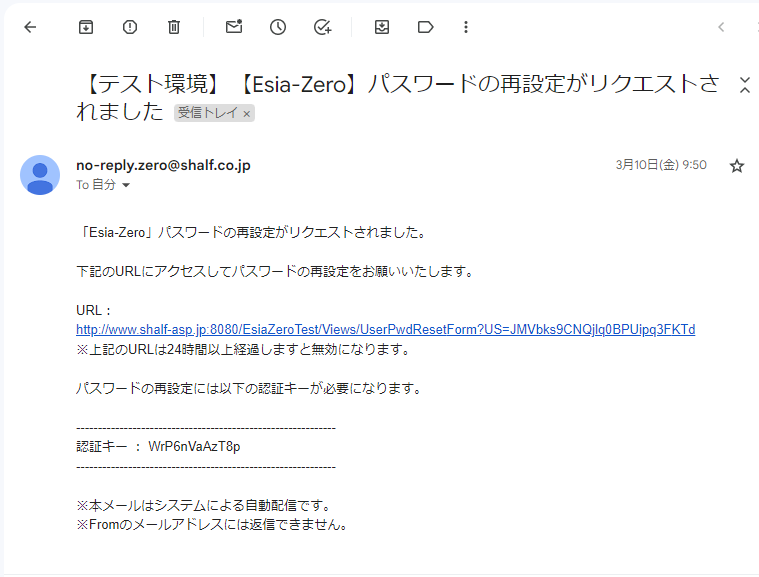Image resolution: width=759 pixels, height=577 pixels.
Task: Click the line 下記のURLにアクセスして
Action: click(x=274, y=271)
